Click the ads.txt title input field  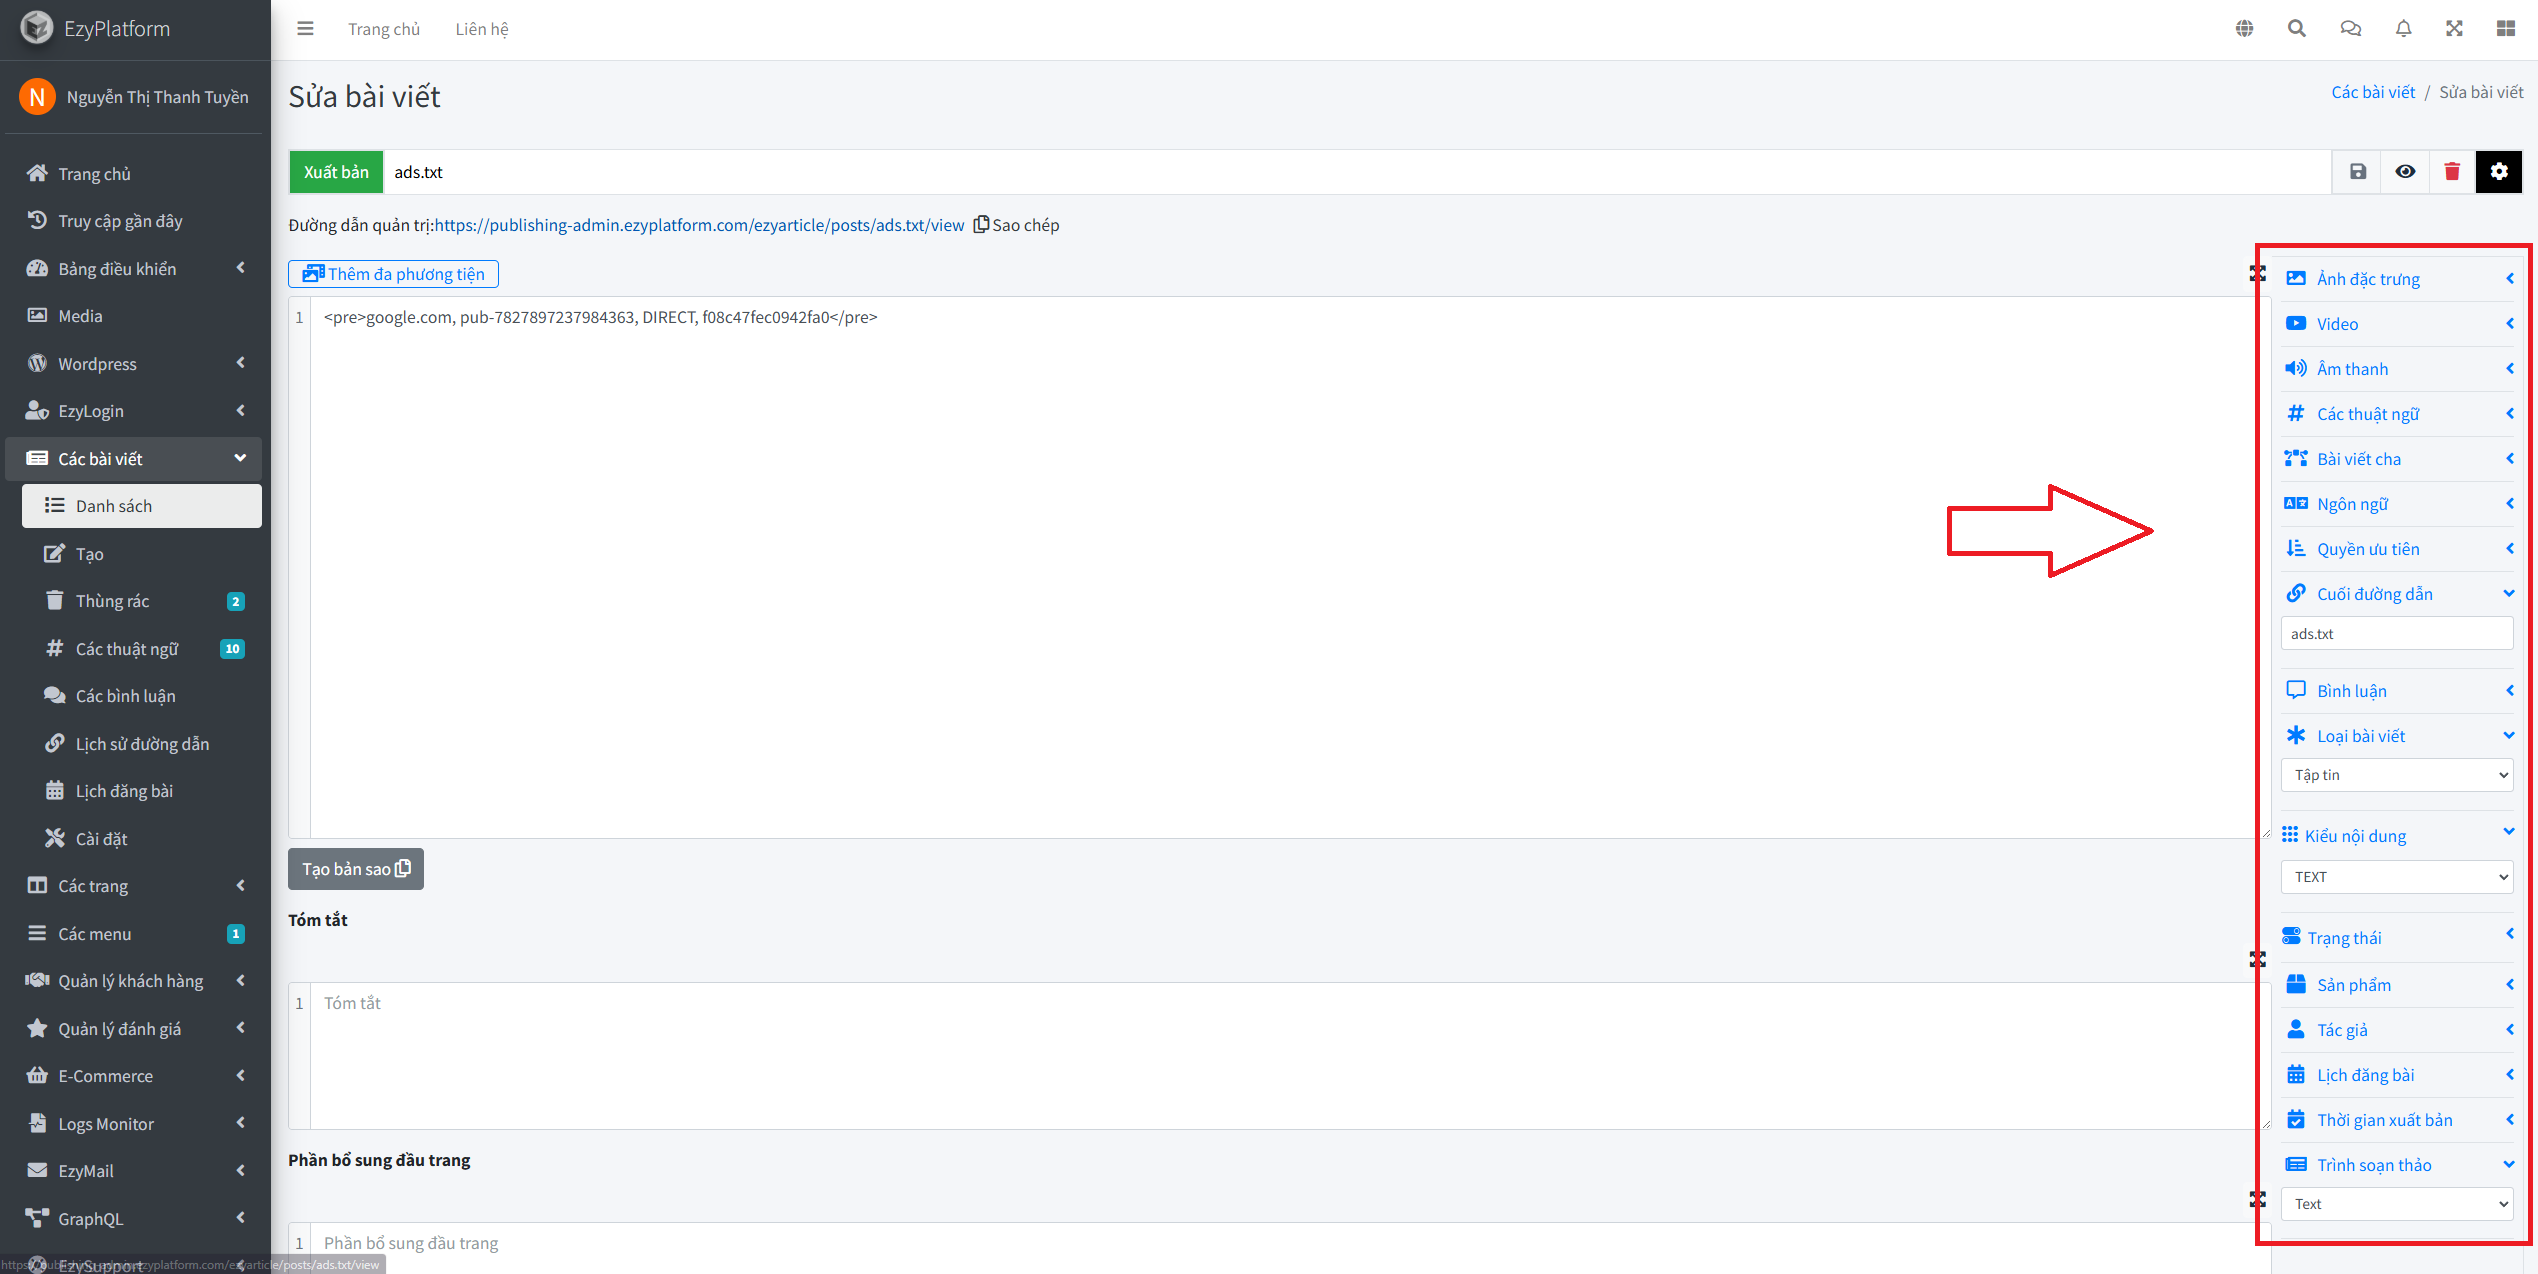(x=1358, y=172)
